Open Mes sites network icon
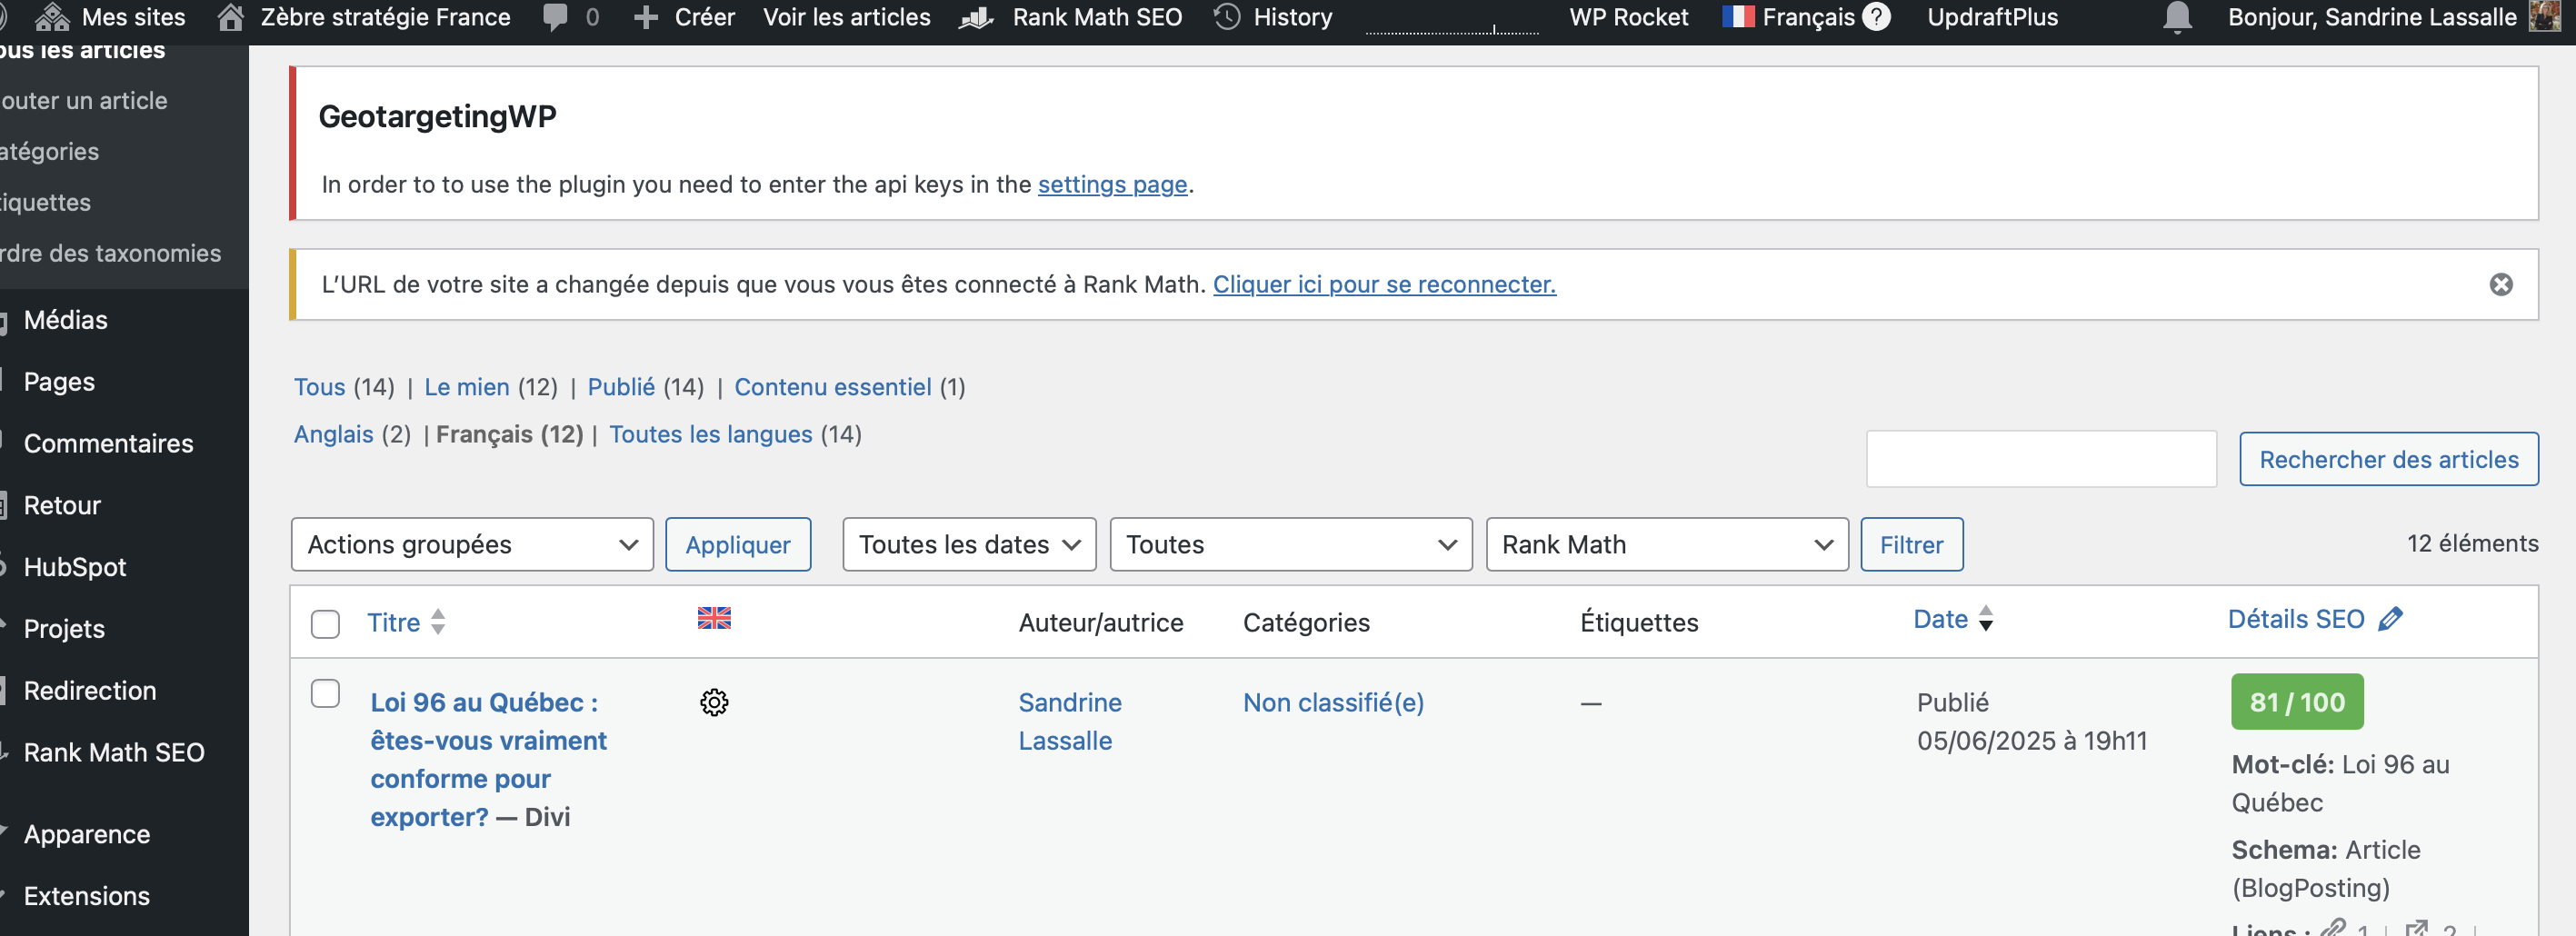Viewport: 2576px width, 936px height. [x=52, y=17]
